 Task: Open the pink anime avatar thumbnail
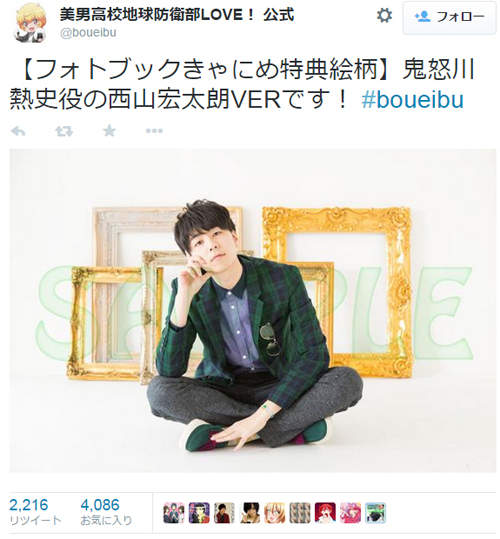tap(351, 513)
